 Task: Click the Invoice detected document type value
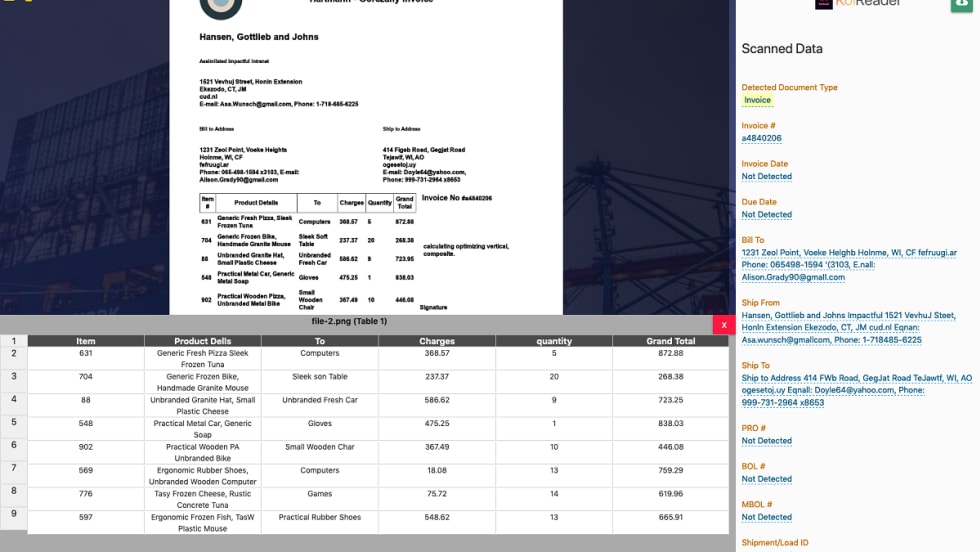tap(757, 100)
